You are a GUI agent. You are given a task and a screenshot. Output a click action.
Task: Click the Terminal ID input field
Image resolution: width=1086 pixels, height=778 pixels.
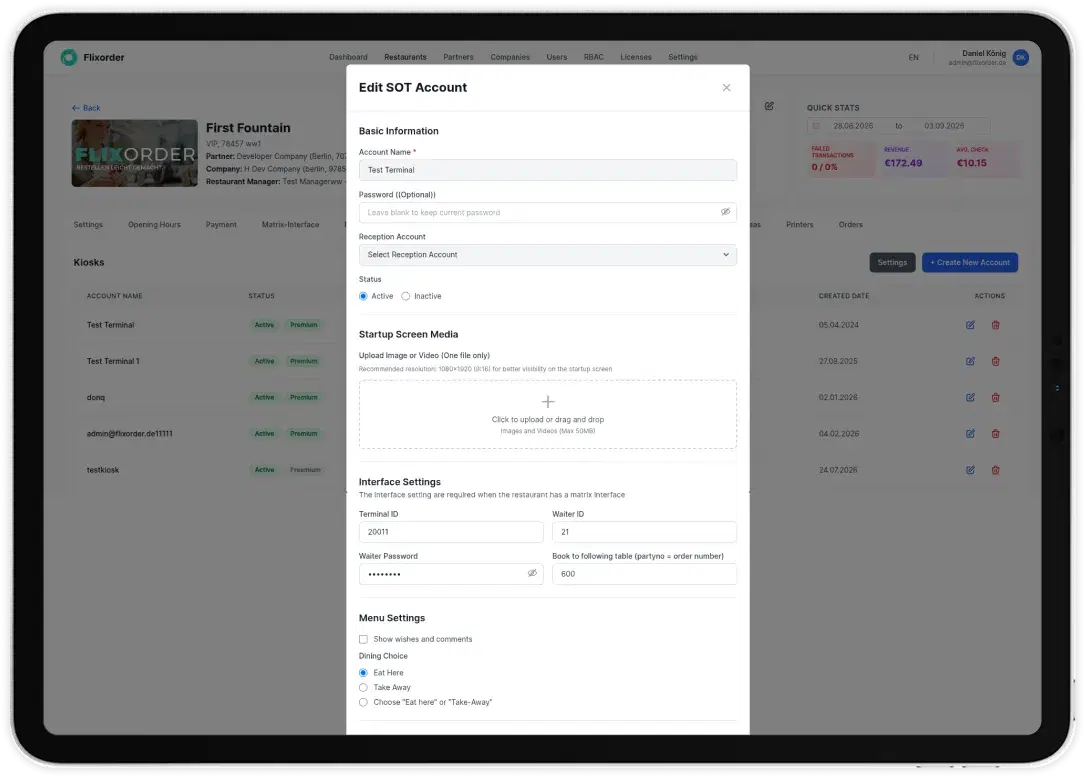451,532
